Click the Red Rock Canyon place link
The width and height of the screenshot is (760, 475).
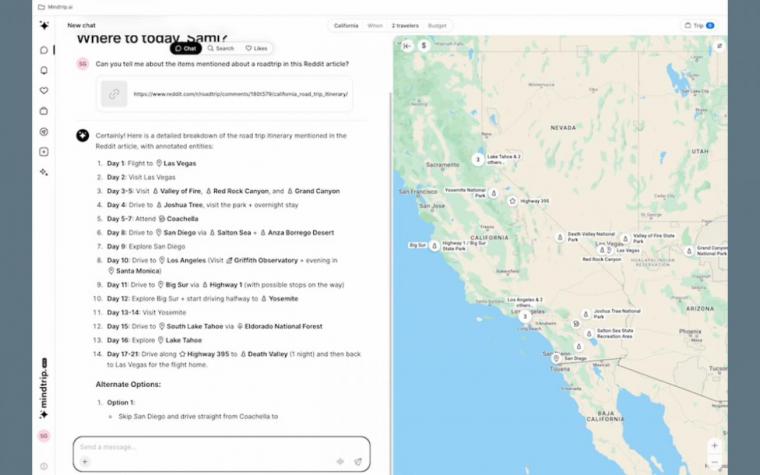point(237,191)
